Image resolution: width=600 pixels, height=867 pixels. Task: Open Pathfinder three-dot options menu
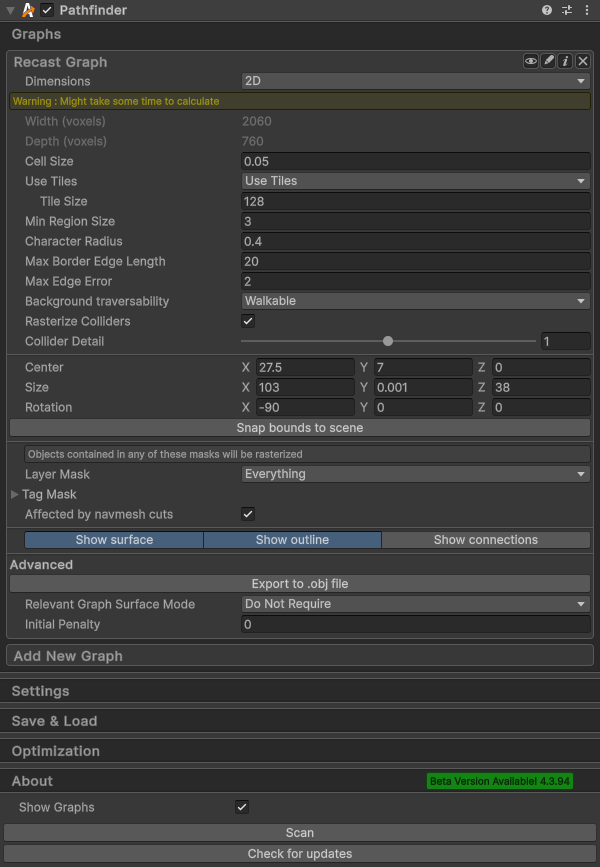tap(587, 10)
